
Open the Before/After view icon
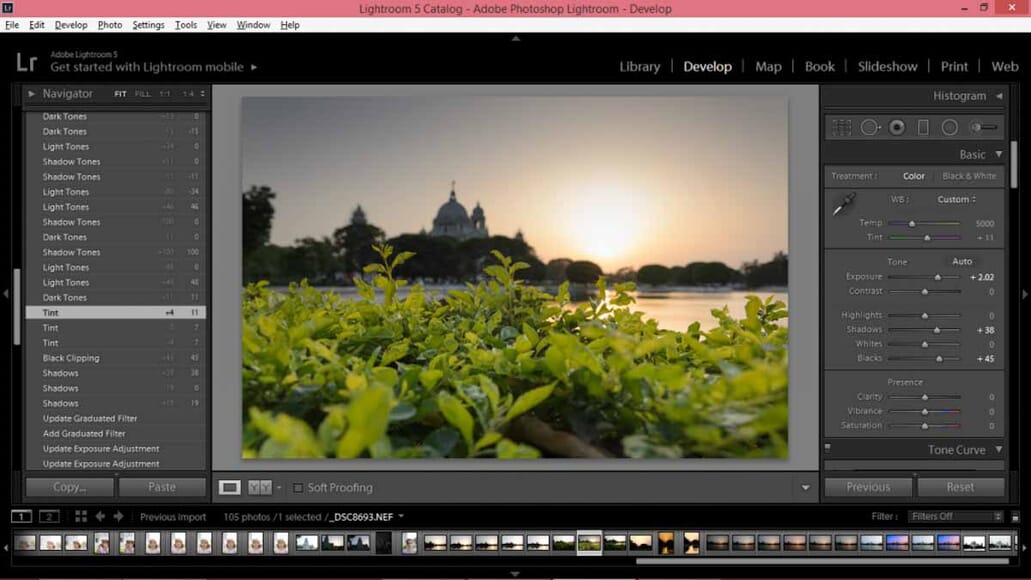pyautogui.click(x=258, y=487)
